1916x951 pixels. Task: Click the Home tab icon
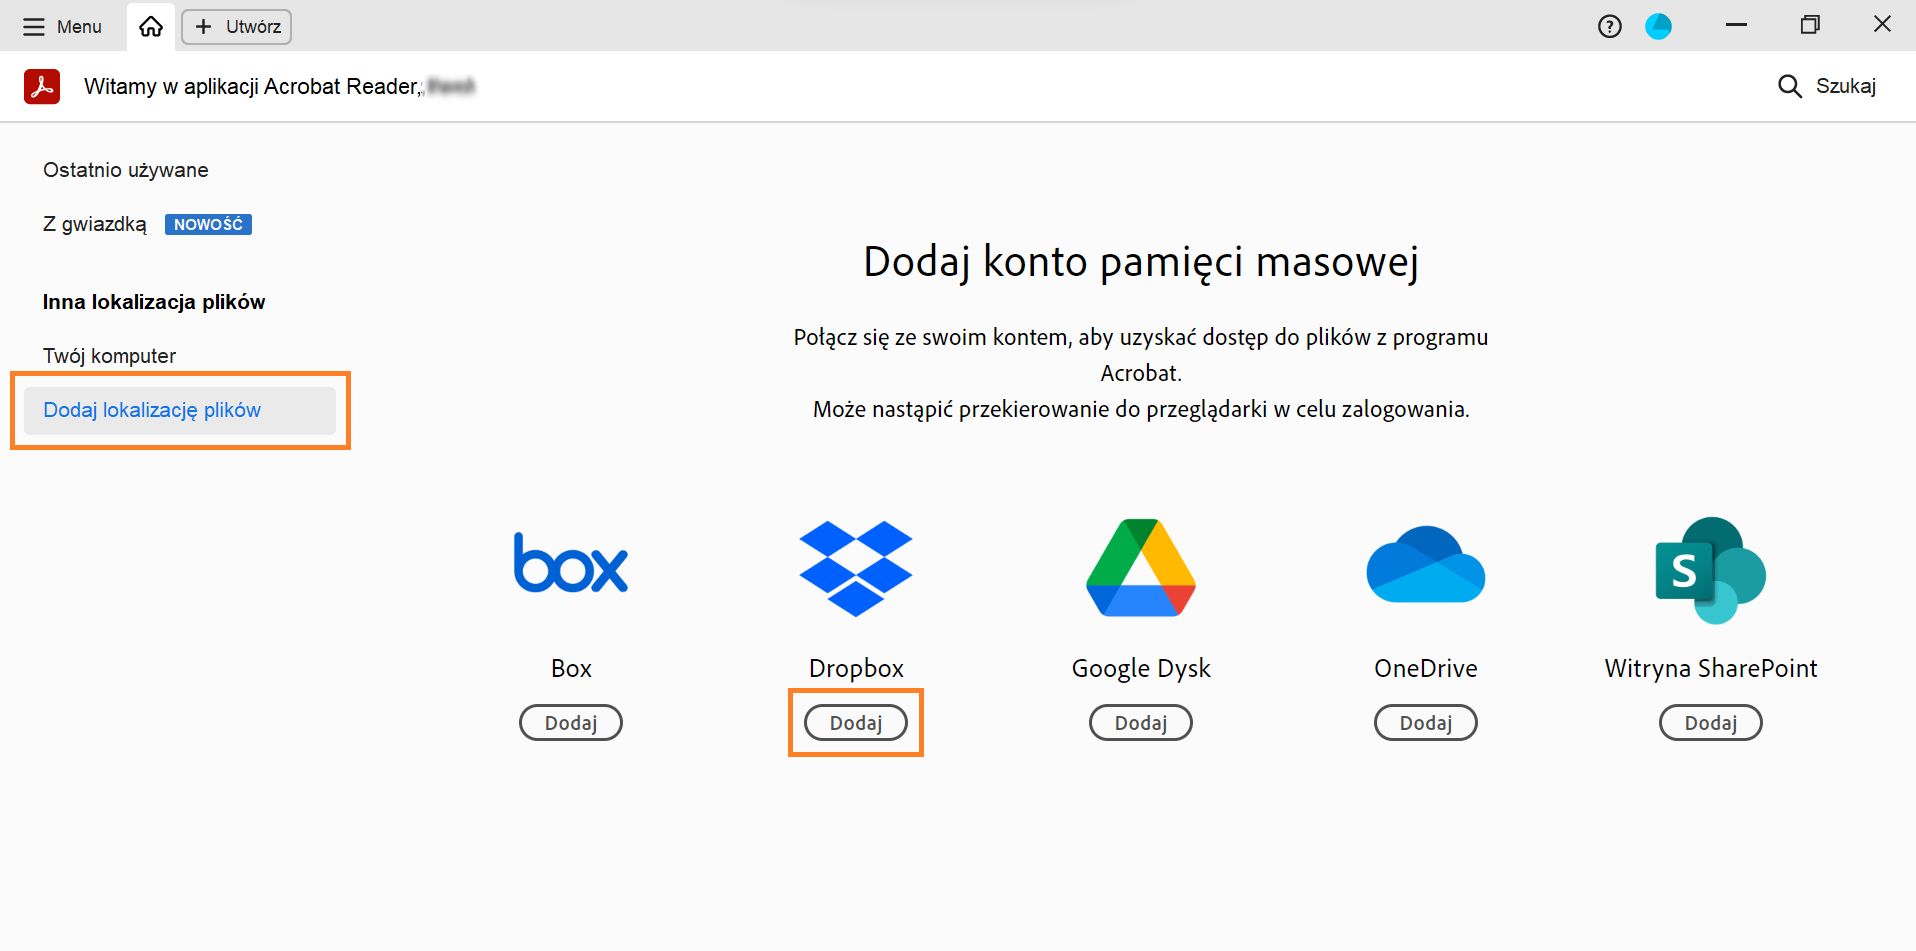click(x=150, y=27)
